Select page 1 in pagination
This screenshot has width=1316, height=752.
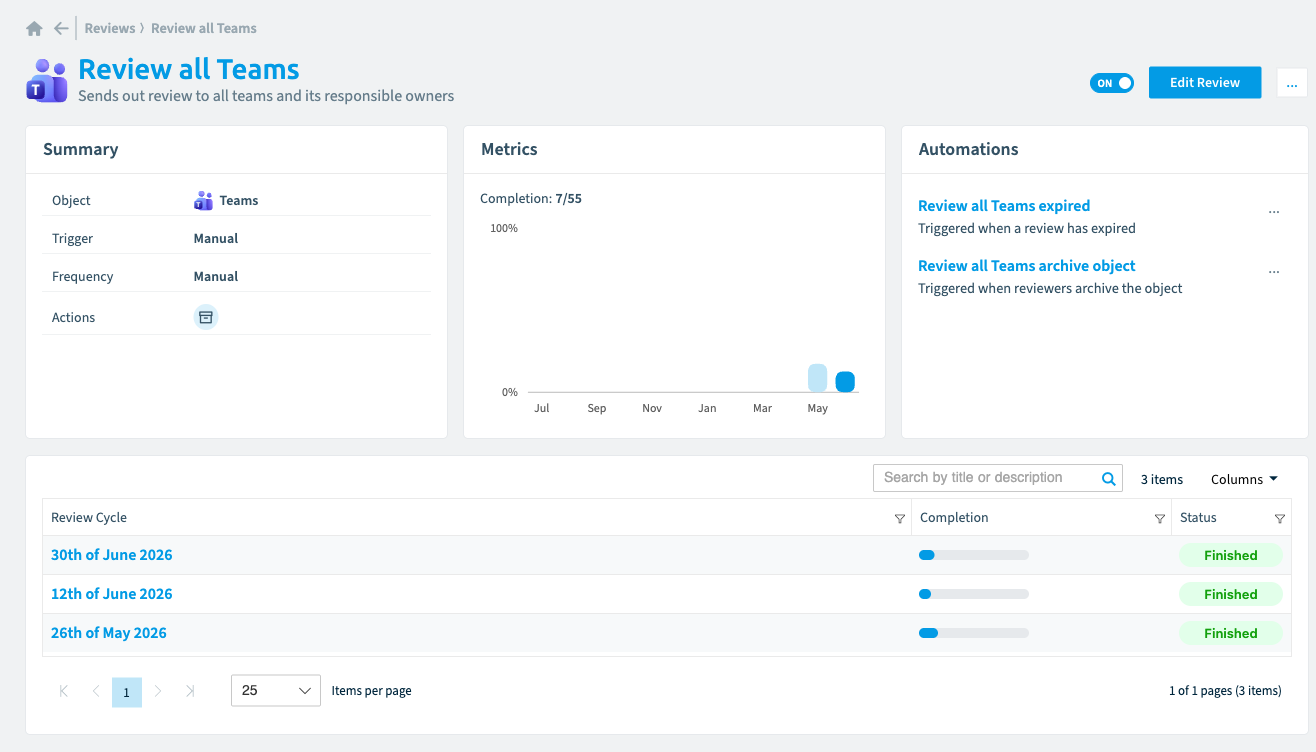pyautogui.click(x=127, y=692)
